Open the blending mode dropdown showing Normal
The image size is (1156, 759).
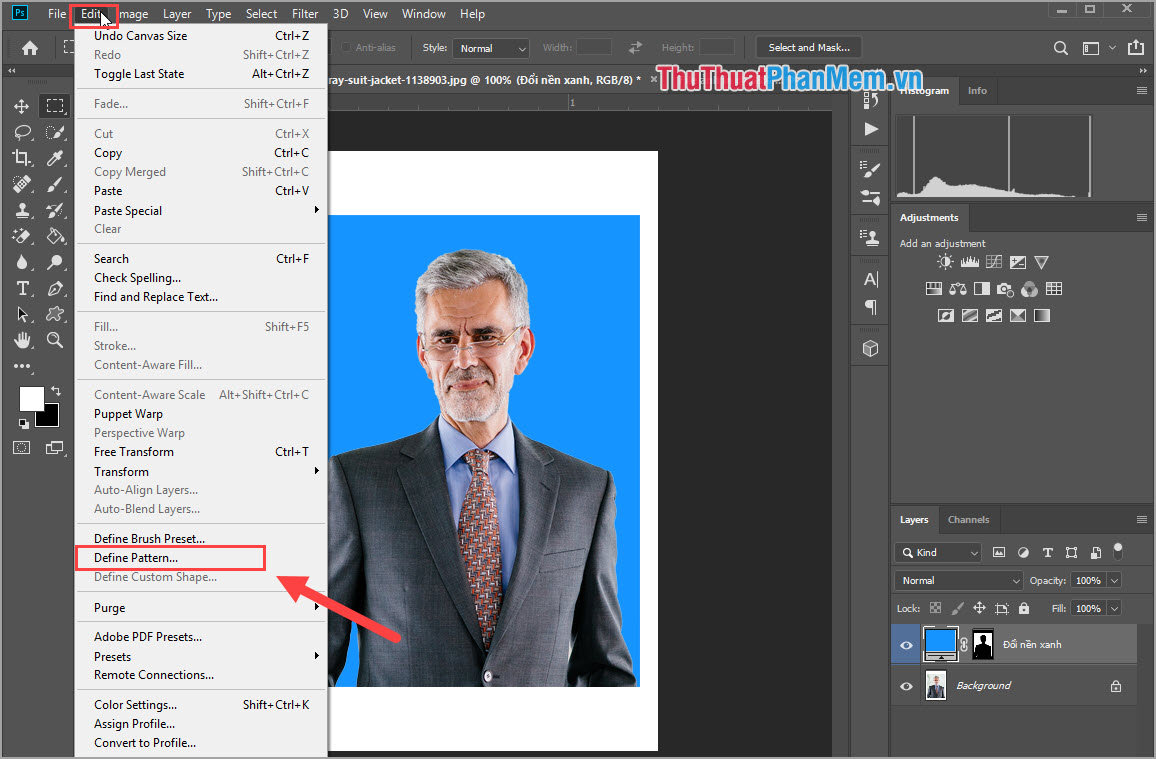(x=957, y=580)
